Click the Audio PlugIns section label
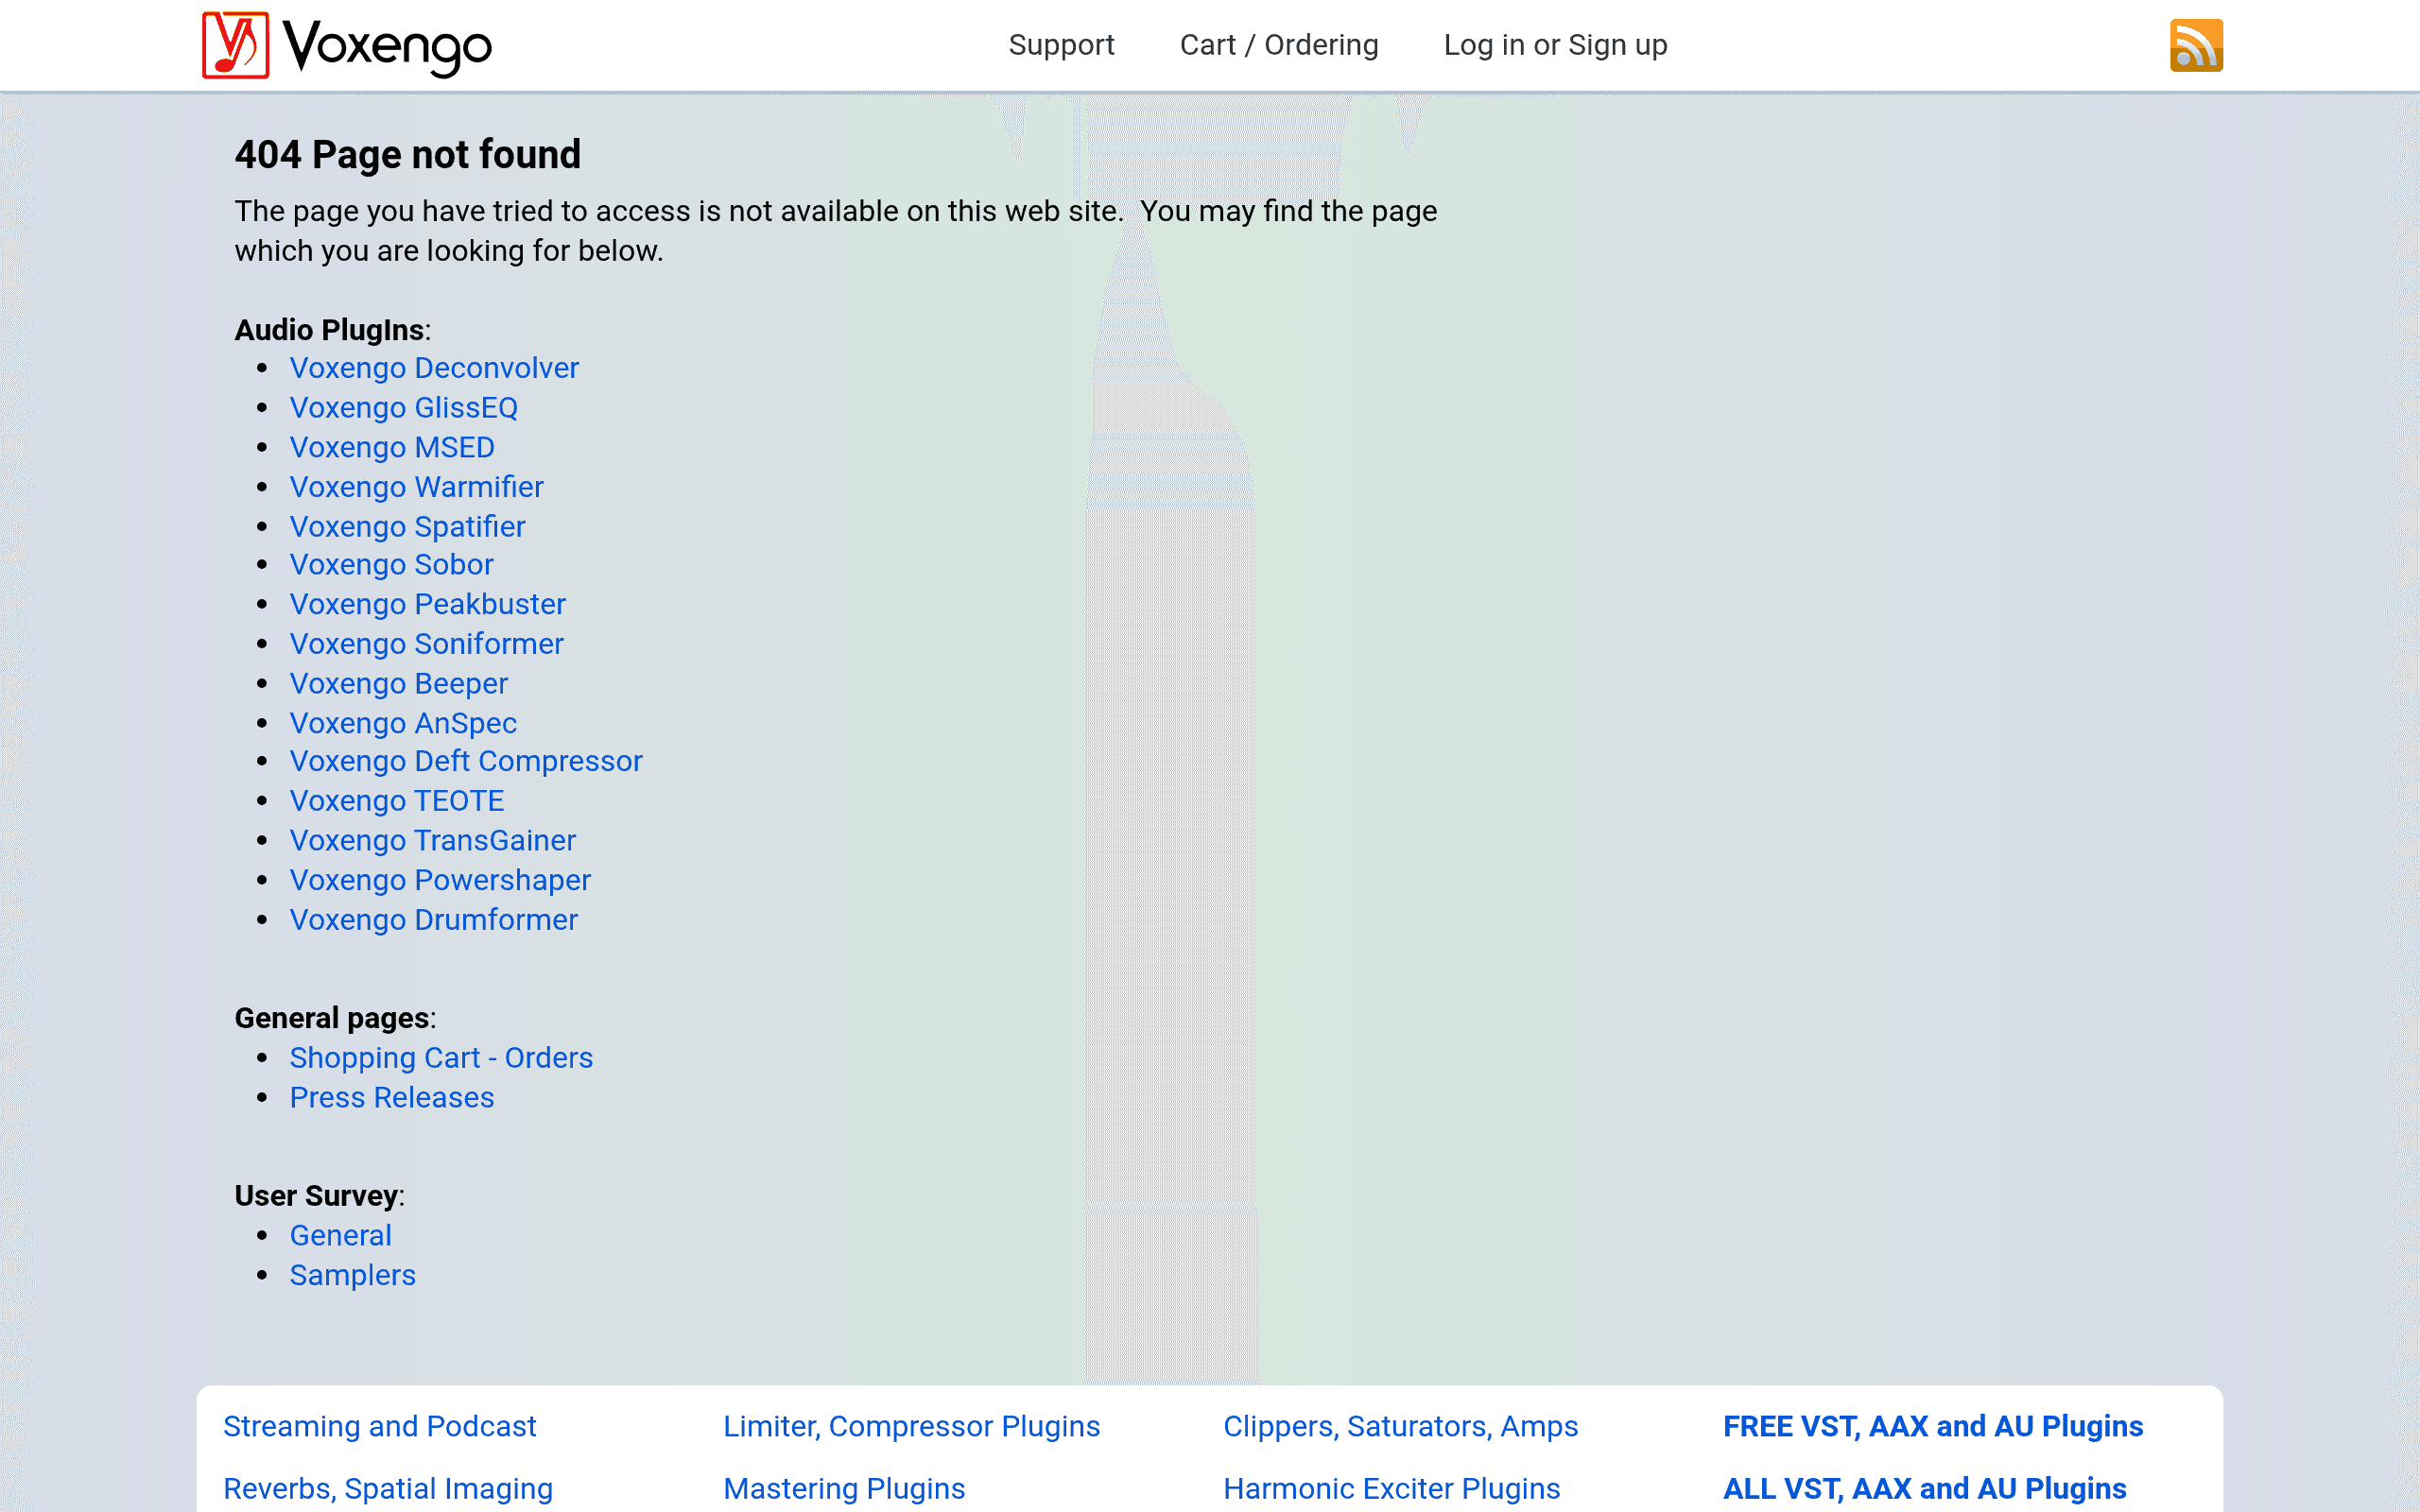2420x1512 pixels. coord(333,330)
